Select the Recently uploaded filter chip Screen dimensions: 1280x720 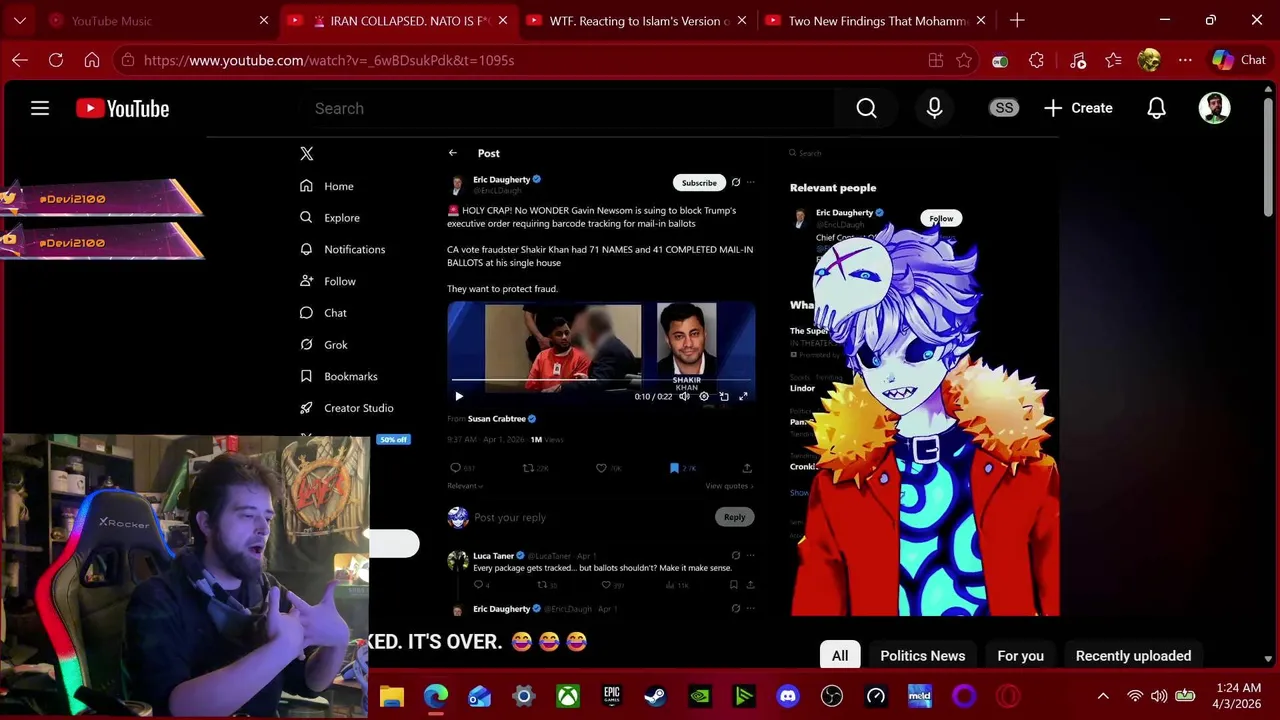click(x=1133, y=655)
